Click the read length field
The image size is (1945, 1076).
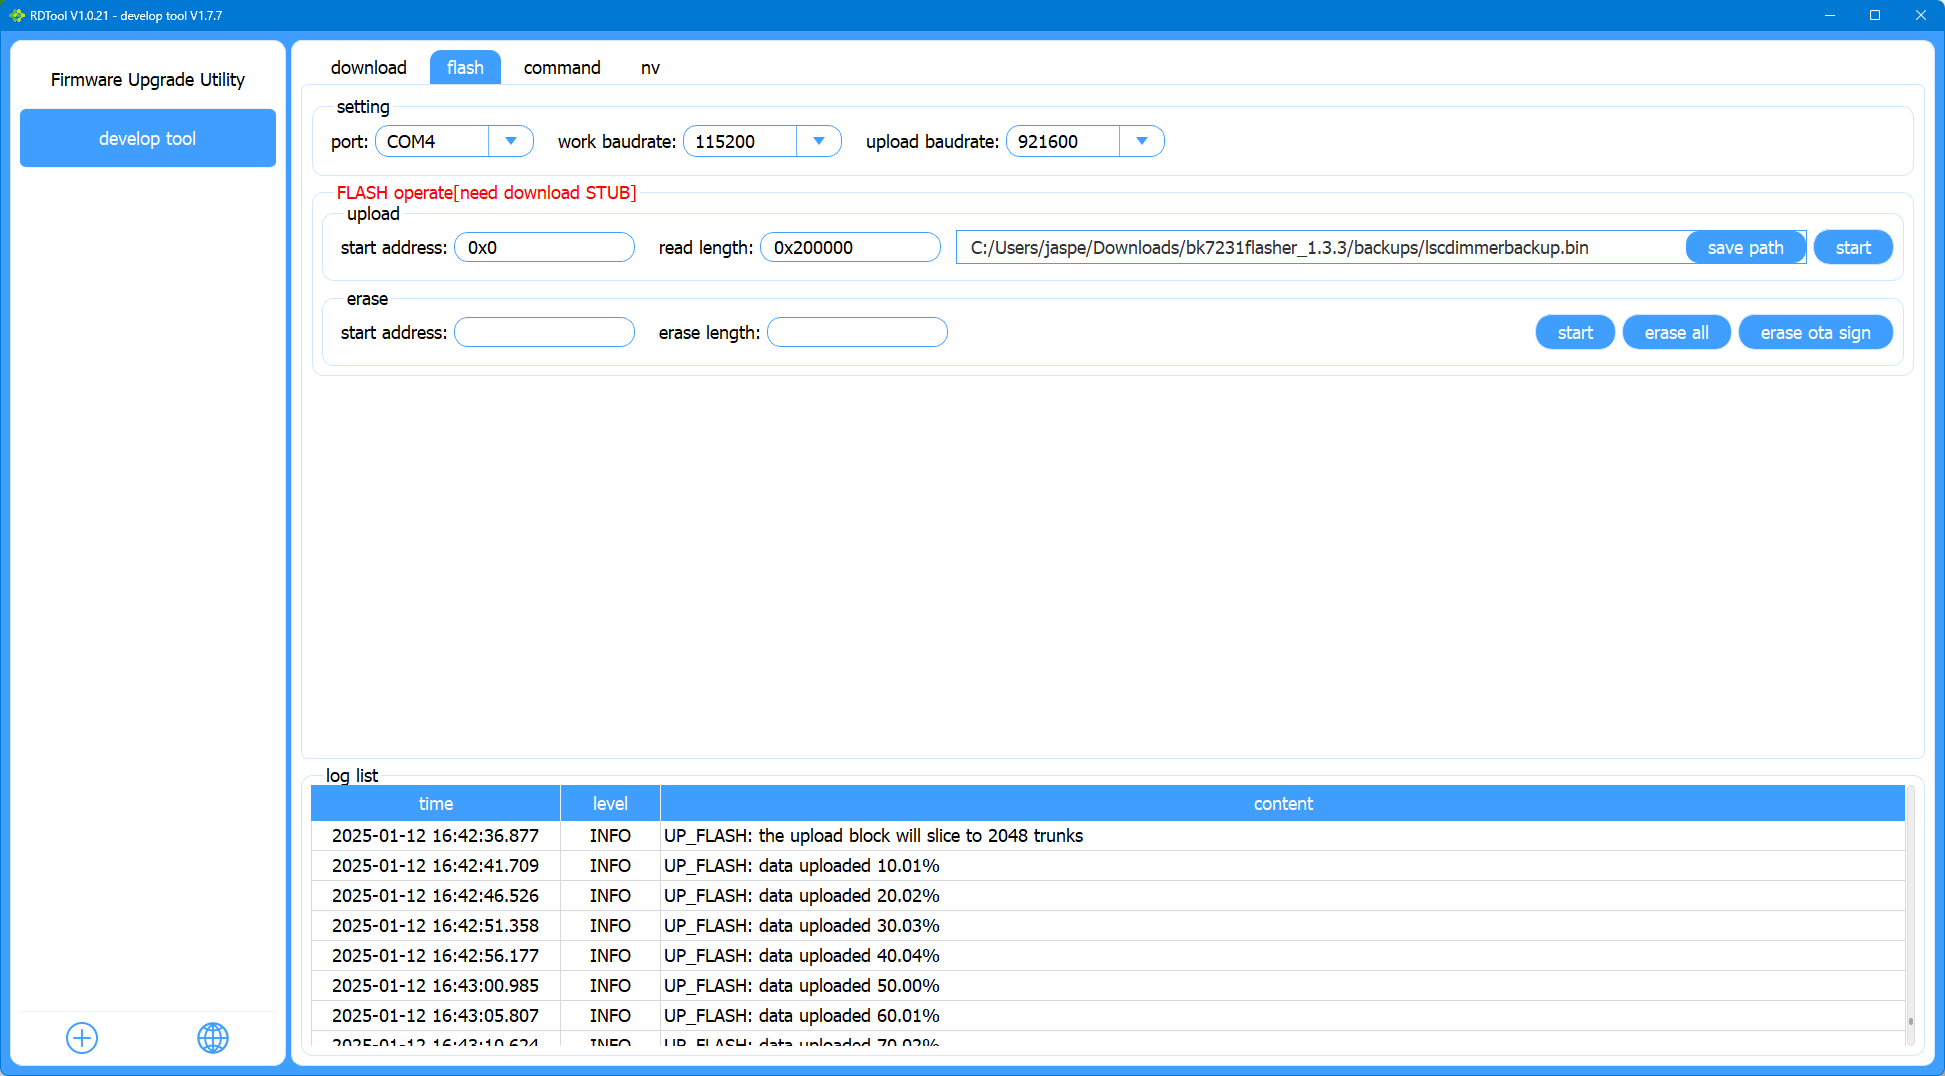pos(850,247)
